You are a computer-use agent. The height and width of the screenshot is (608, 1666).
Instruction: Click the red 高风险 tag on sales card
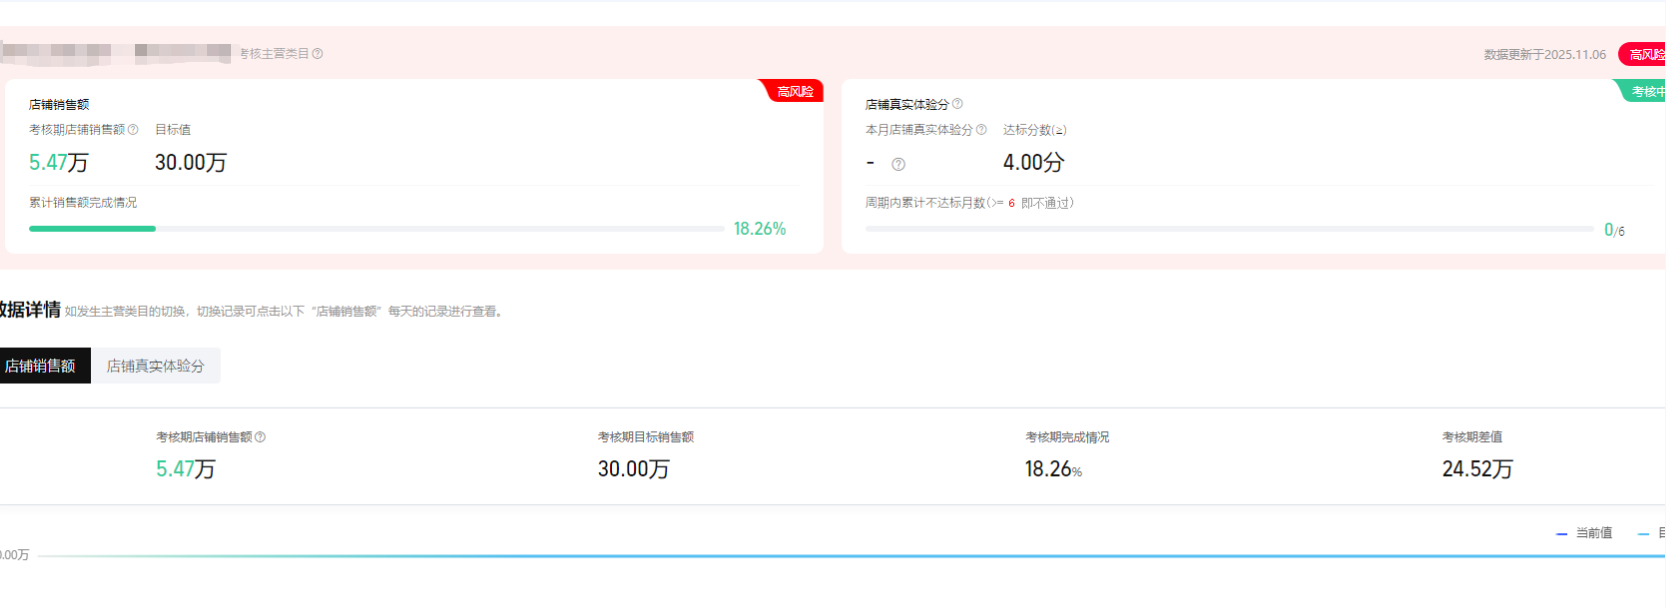click(x=795, y=91)
